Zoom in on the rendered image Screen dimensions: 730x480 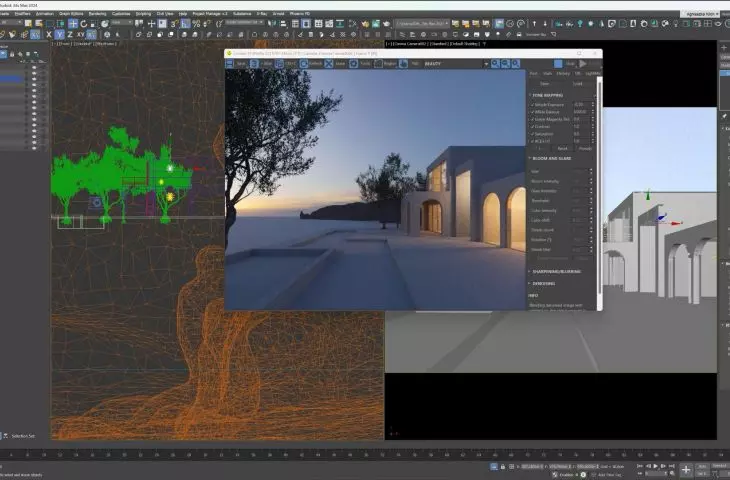click(x=495, y=63)
